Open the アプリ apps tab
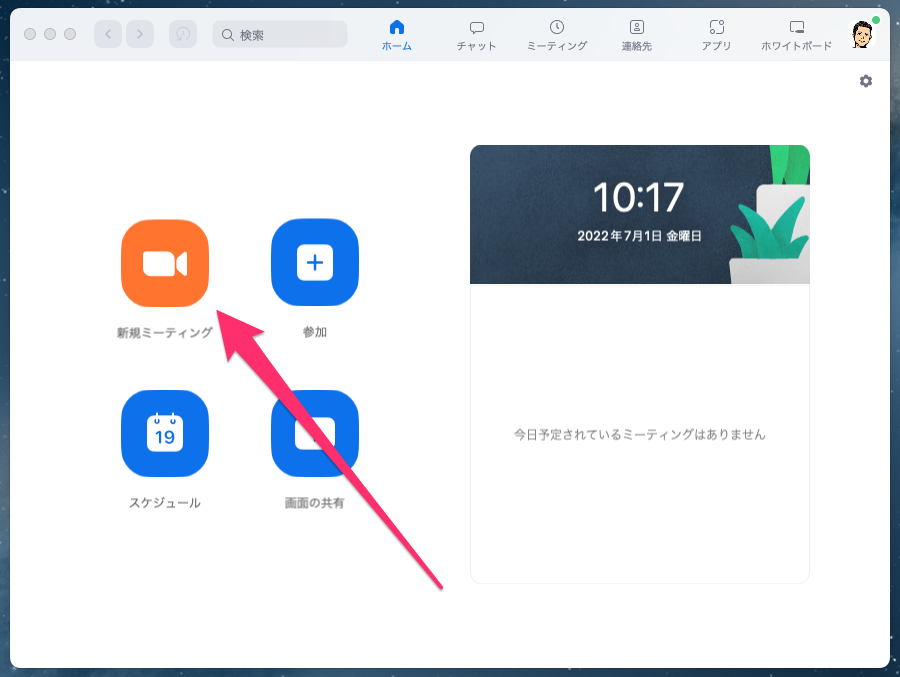Viewport: 900px width, 677px height. coord(716,35)
